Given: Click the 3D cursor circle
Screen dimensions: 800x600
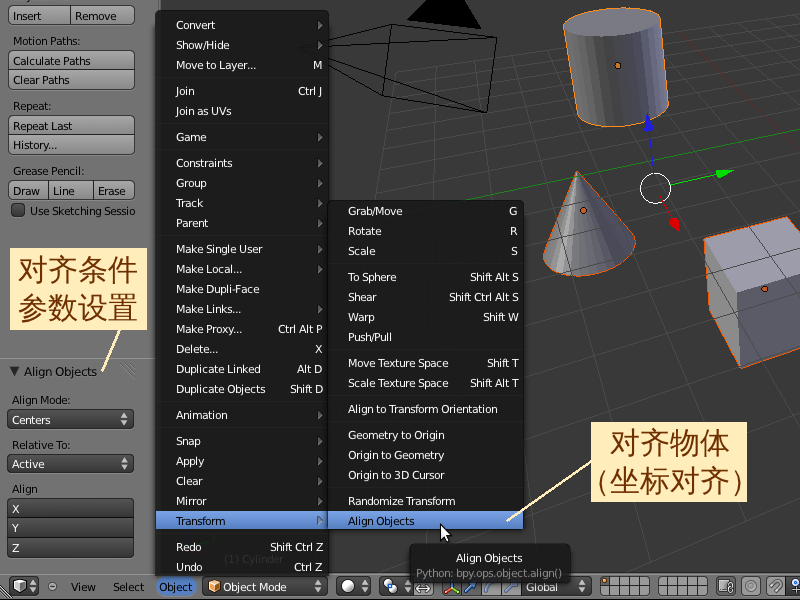Looking at the screenshot, I should pos(655,188).
